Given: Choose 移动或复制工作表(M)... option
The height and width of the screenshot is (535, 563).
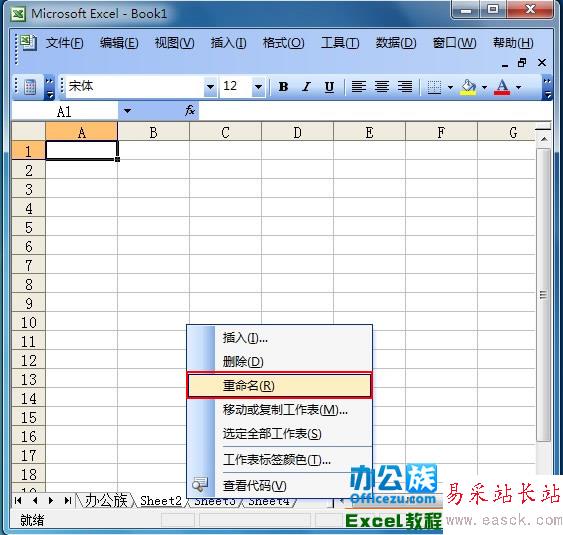Looking at the screenshot, I should [280, 410].
